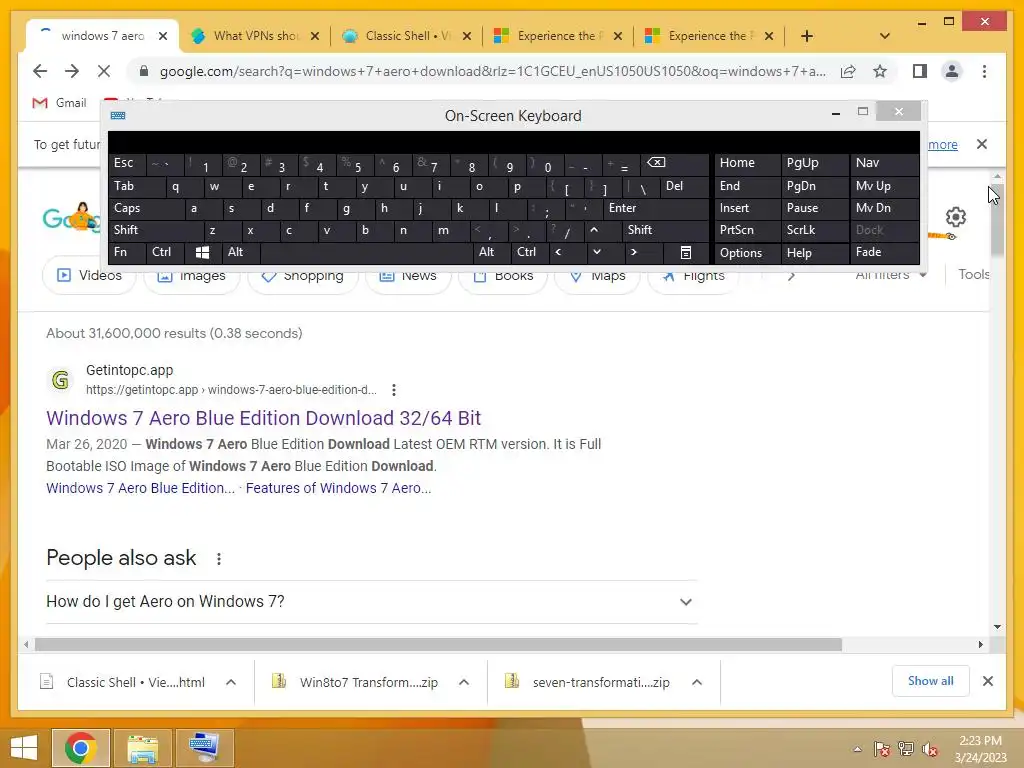Stop page loading in Chrome toolbar
The width and height of the screenshot is (1024, 768).
click(x=104, y=71)
